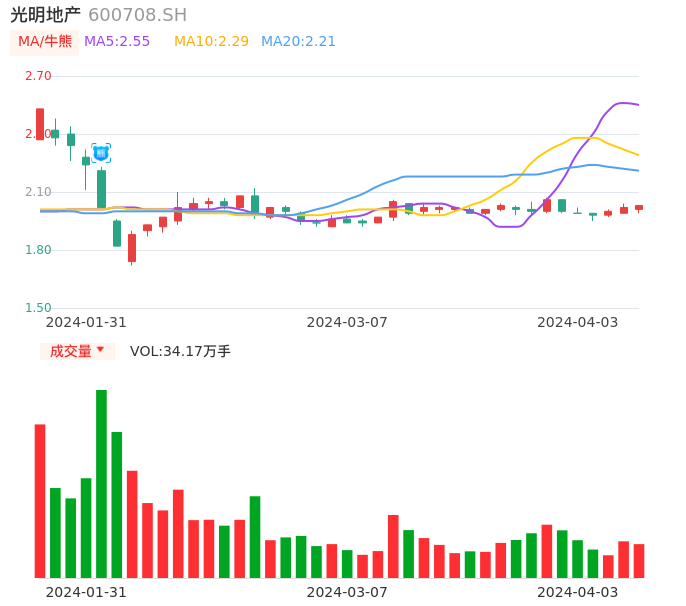
Task: Select the MA/牛熊 indicator tab
Action: click(x=44, y=42)
